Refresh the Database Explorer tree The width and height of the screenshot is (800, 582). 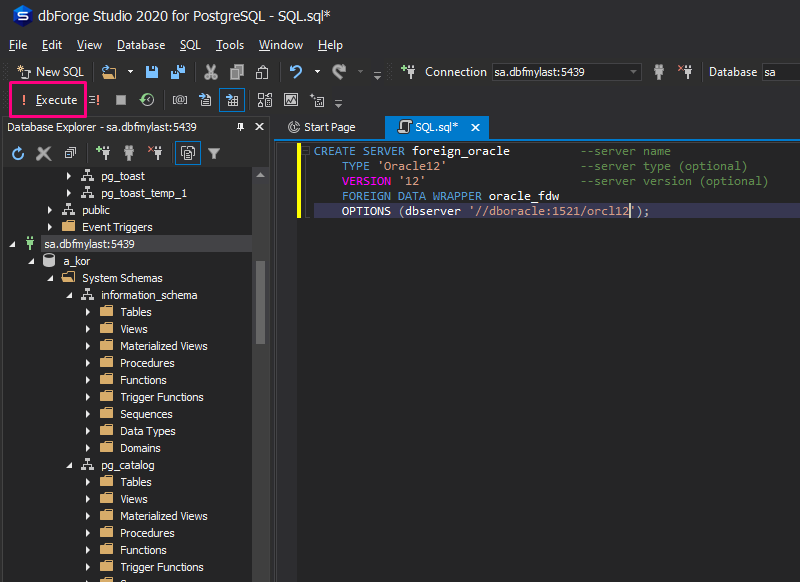coord(18,153)
